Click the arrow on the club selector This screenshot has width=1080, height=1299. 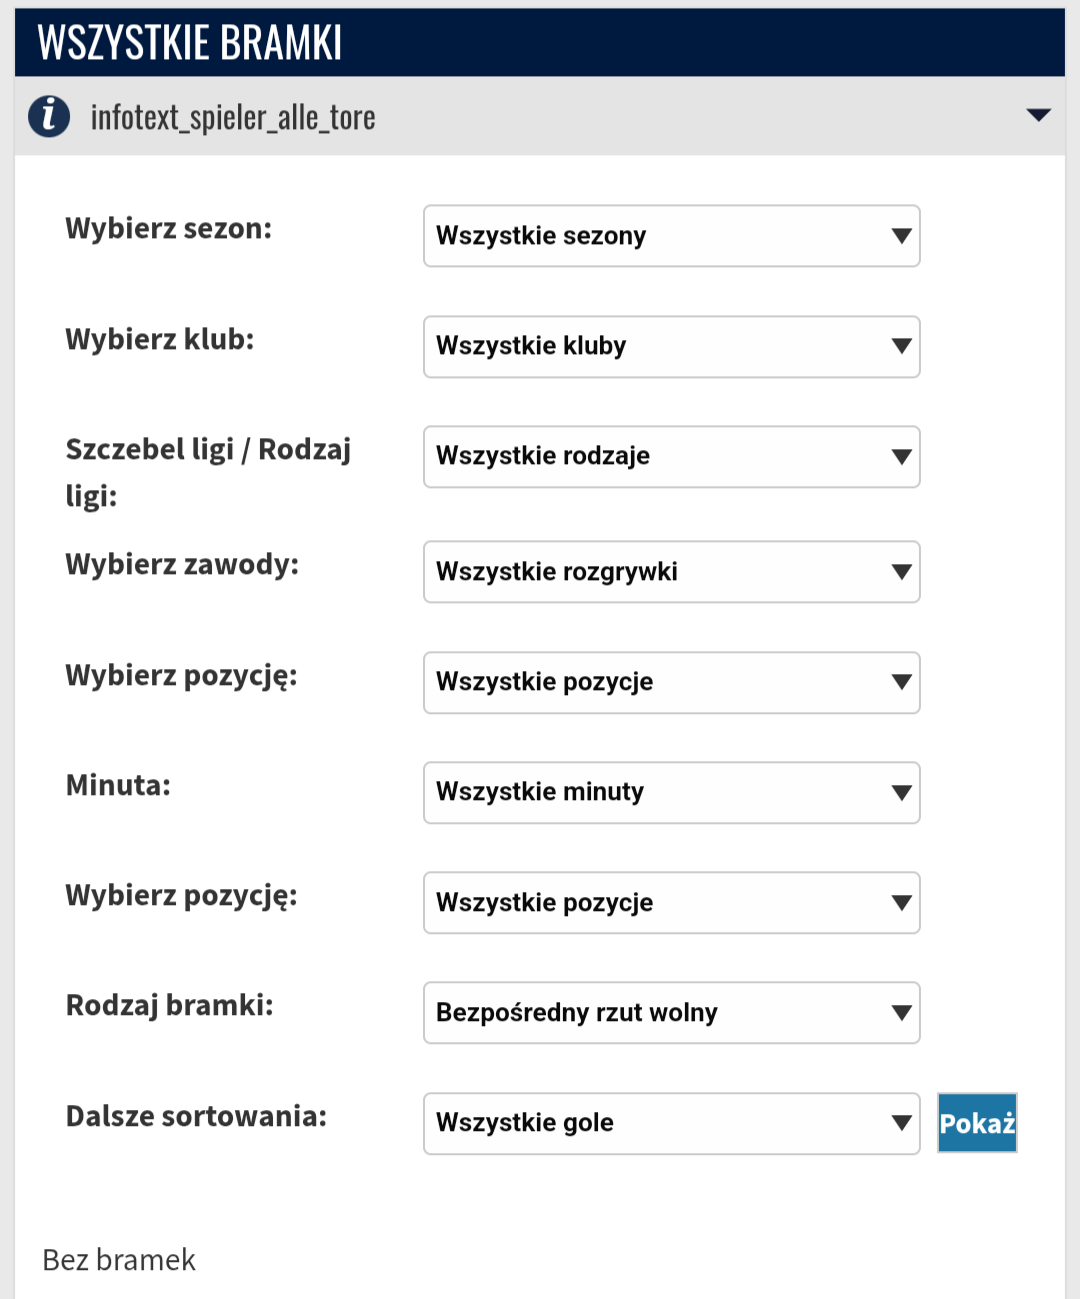point(901,346)
